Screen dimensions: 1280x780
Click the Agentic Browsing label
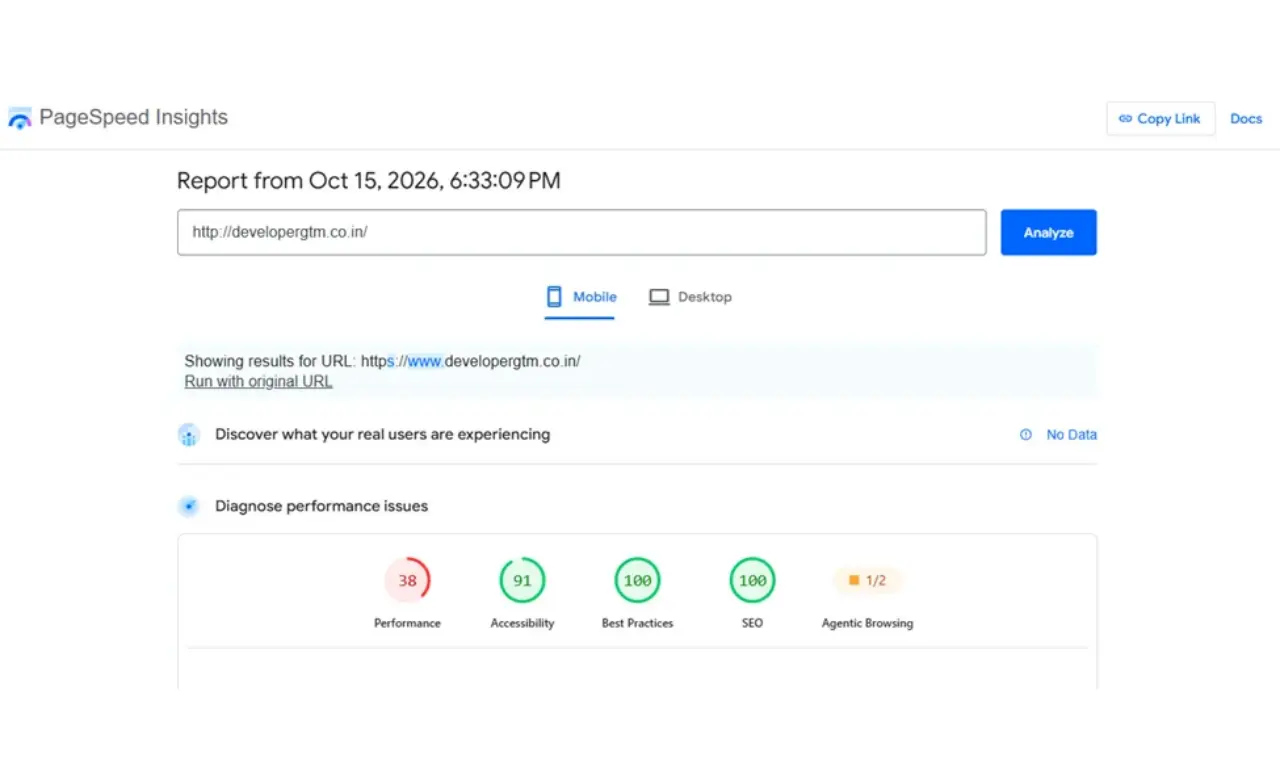[x=867, y=623]
